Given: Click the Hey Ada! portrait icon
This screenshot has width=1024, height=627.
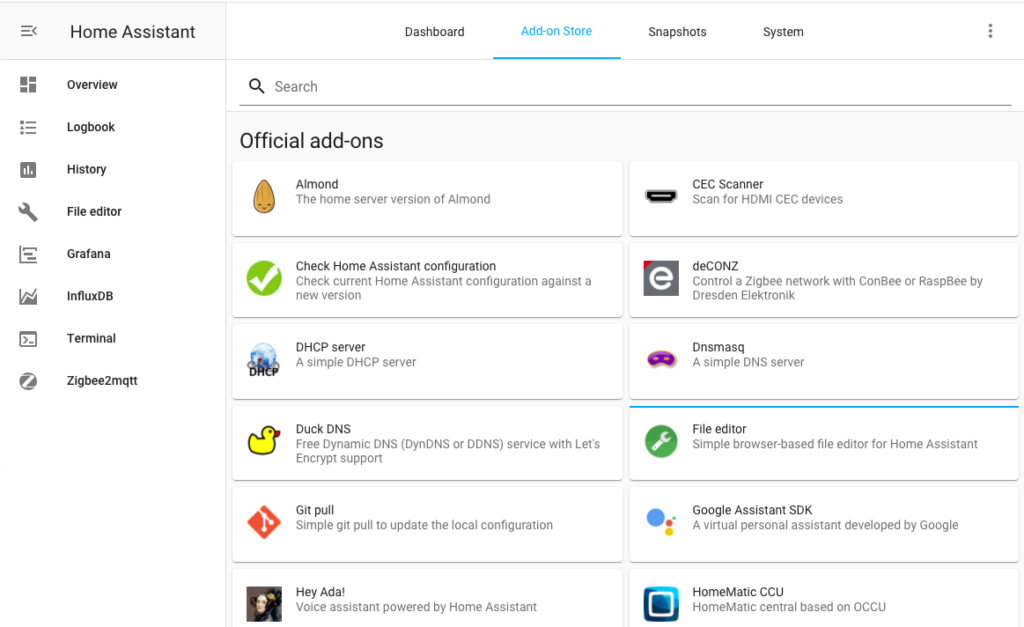Looking at the screenshot, I should (264, 603).
